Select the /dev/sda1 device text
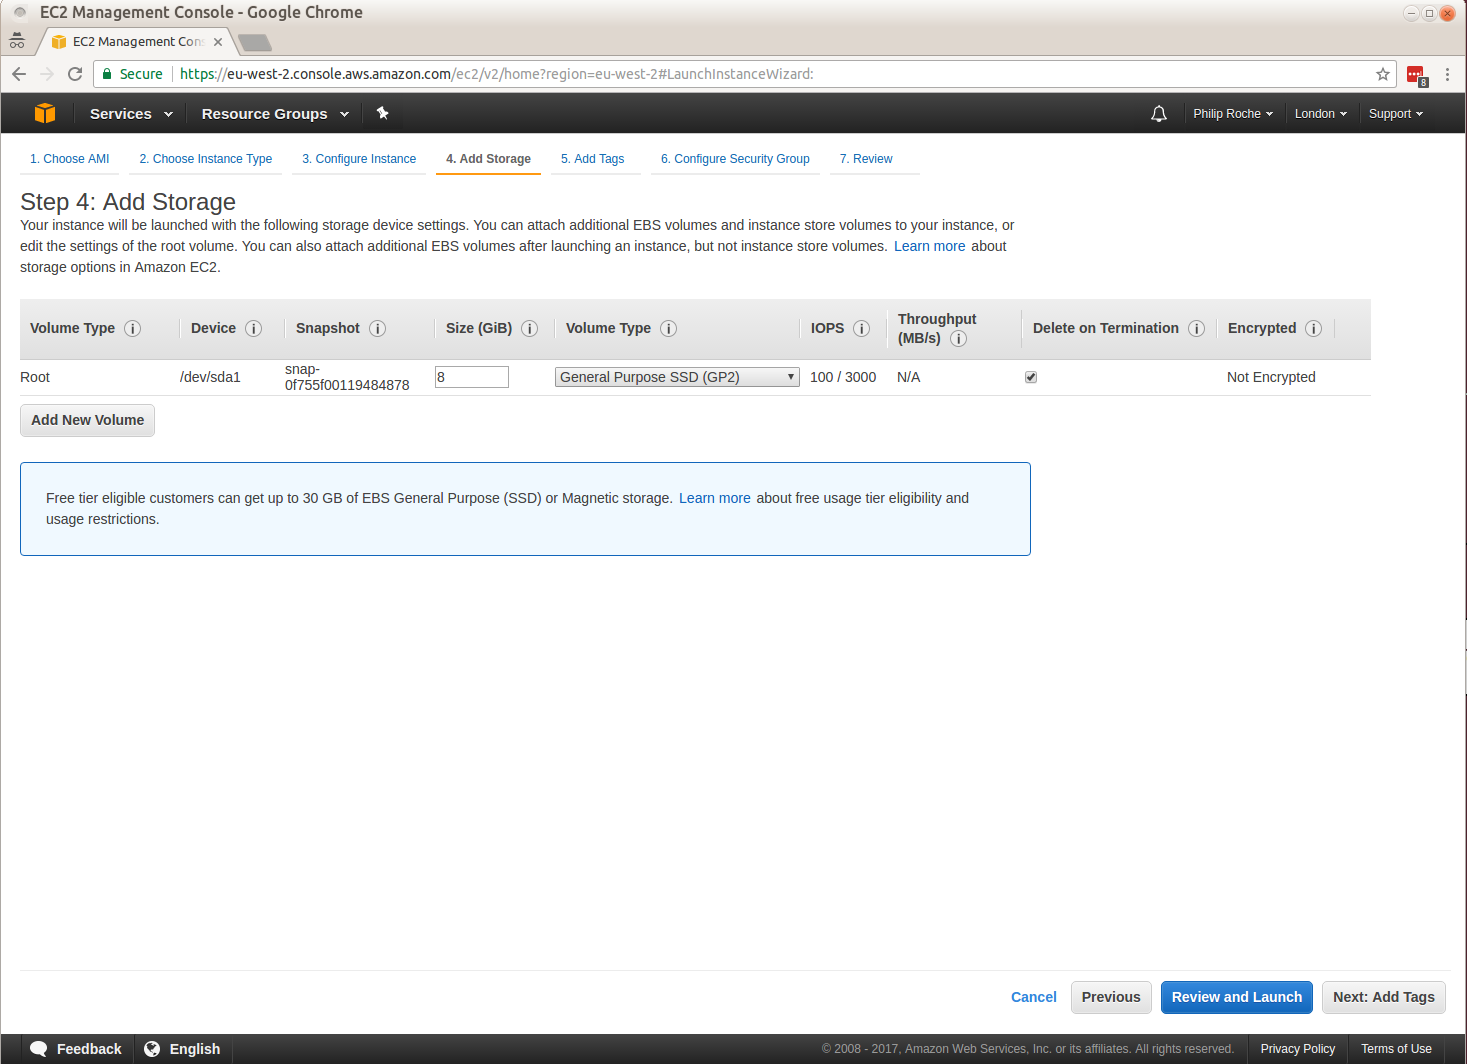 click(x=210, y=377)
